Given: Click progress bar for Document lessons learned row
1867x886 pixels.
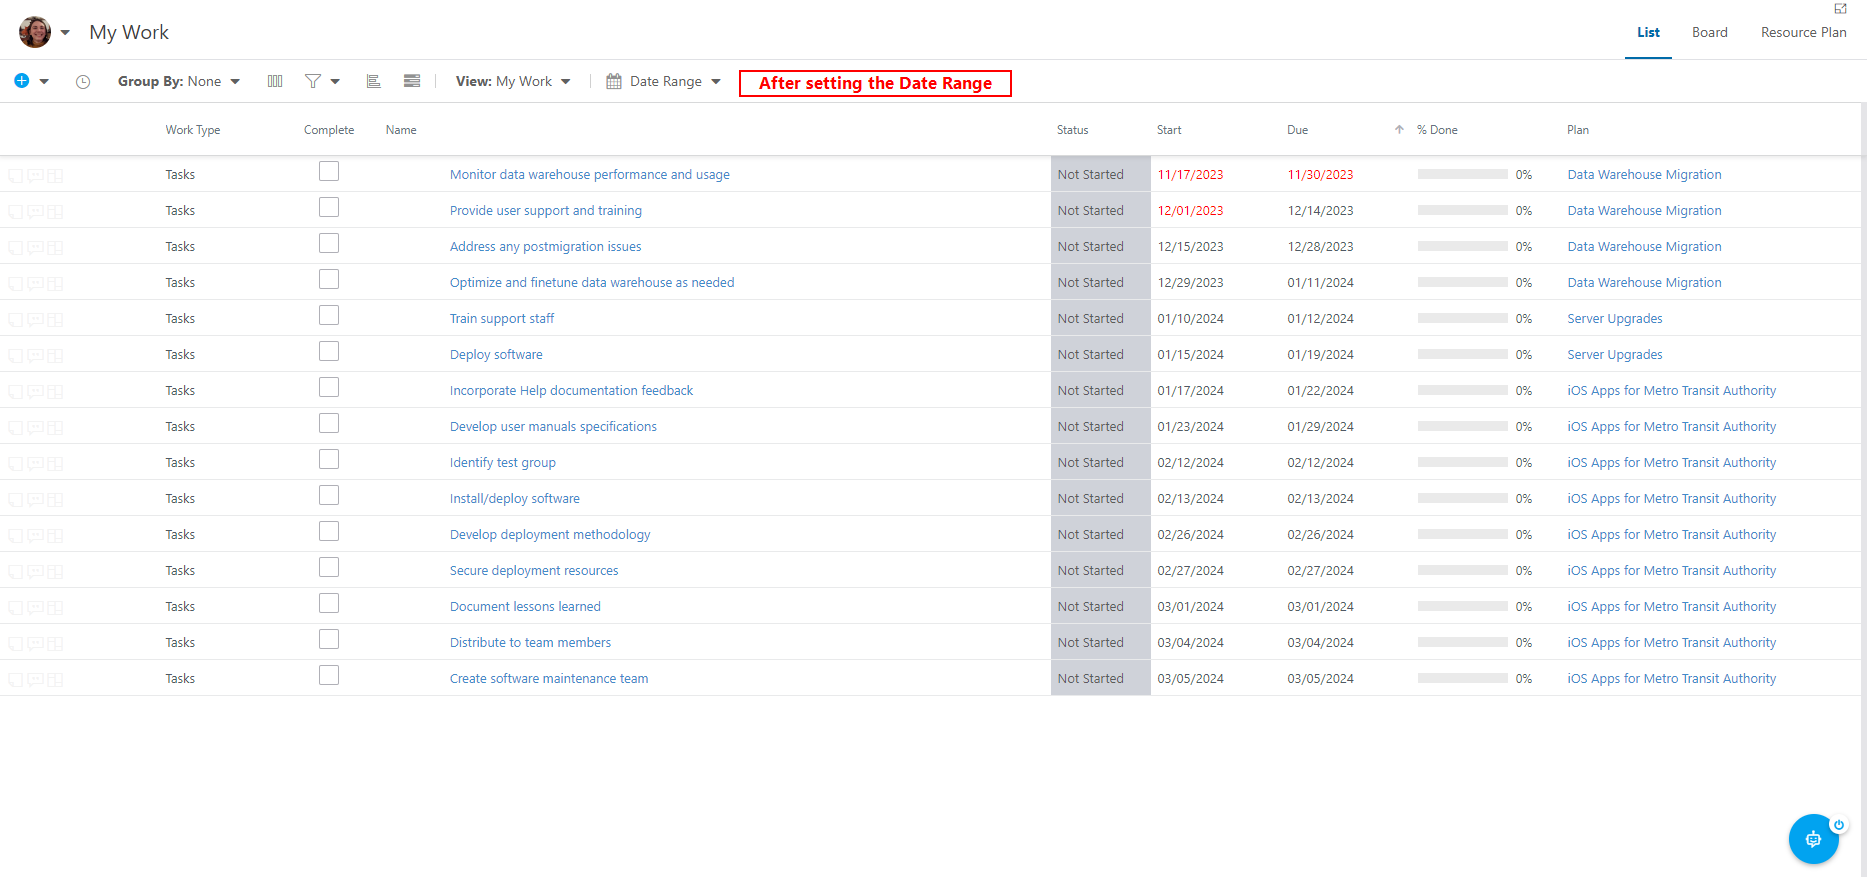Looking at the screenshot, I should point(1462,606).
